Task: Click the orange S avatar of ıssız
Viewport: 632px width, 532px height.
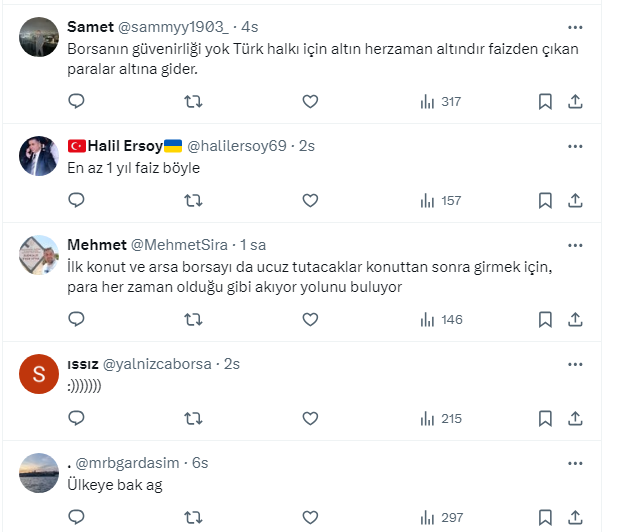Action: [x=39, y=374]
